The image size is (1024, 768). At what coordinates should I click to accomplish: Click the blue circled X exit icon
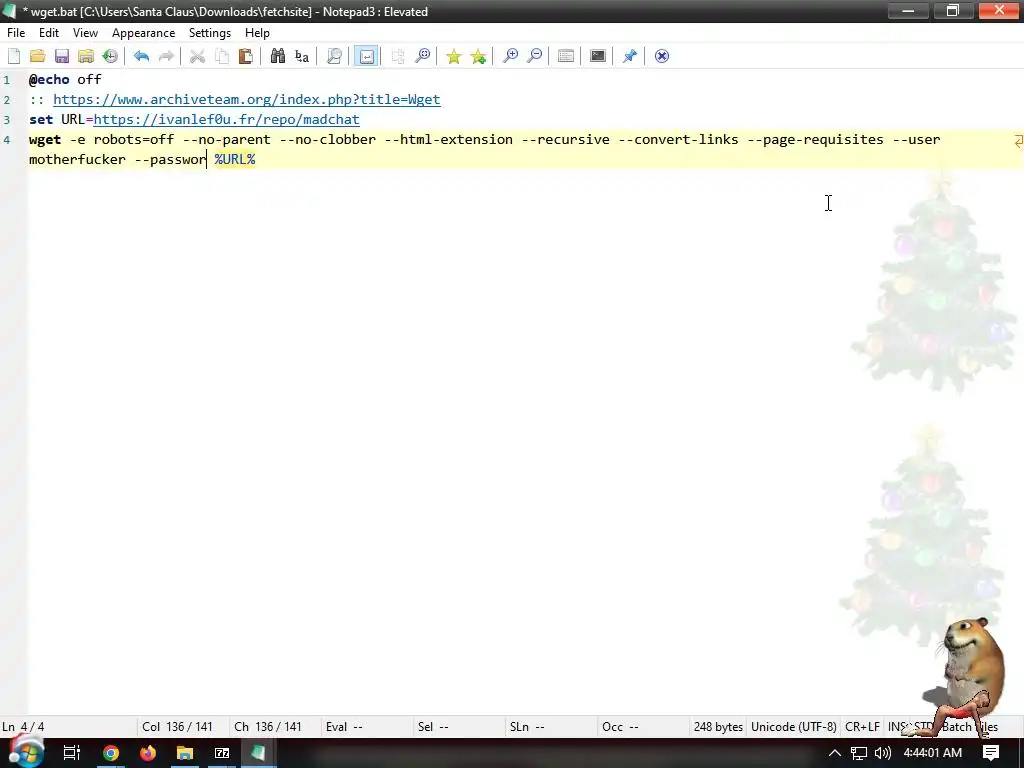662,56
